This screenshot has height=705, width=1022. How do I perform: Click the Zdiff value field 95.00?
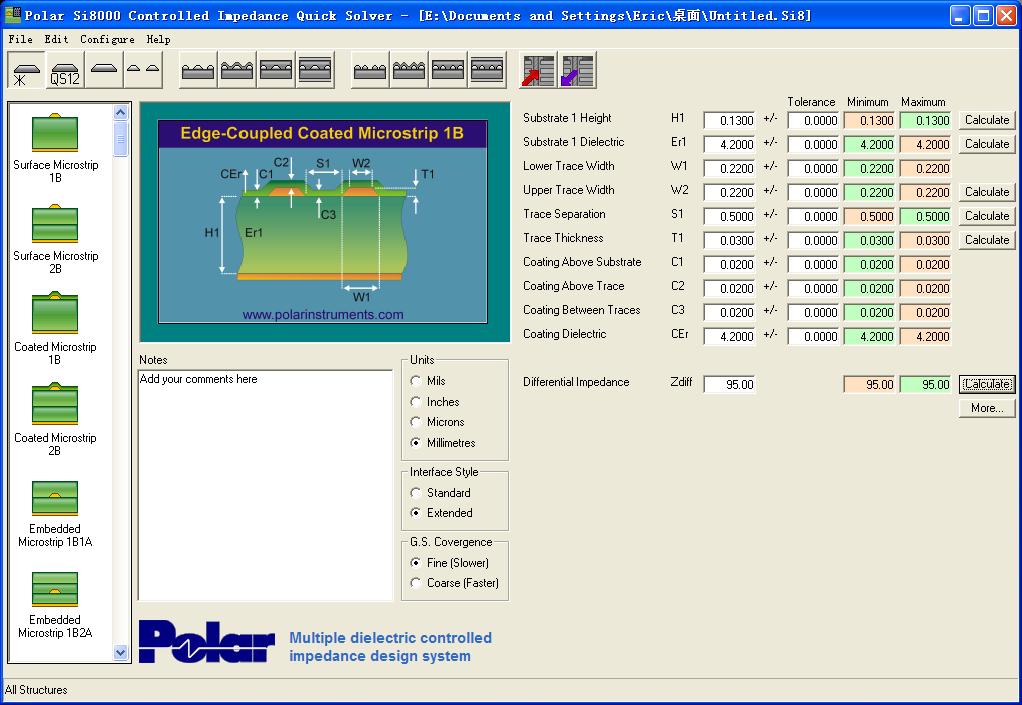point(729,384)
